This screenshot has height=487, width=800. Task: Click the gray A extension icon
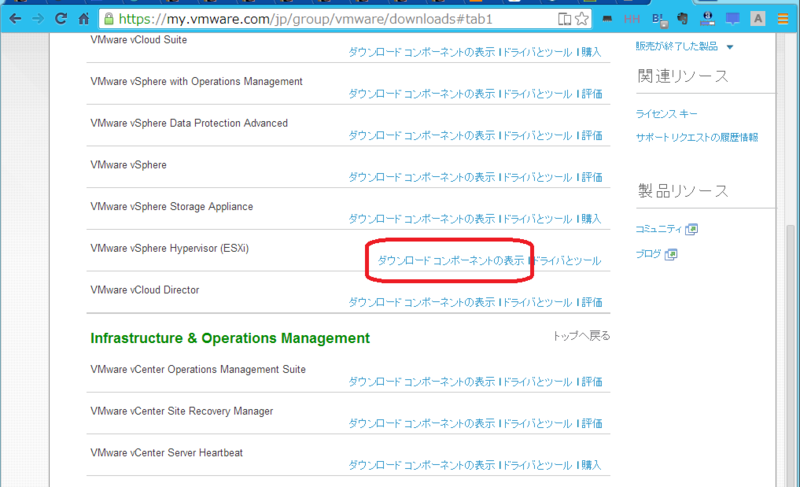point(758,19)
